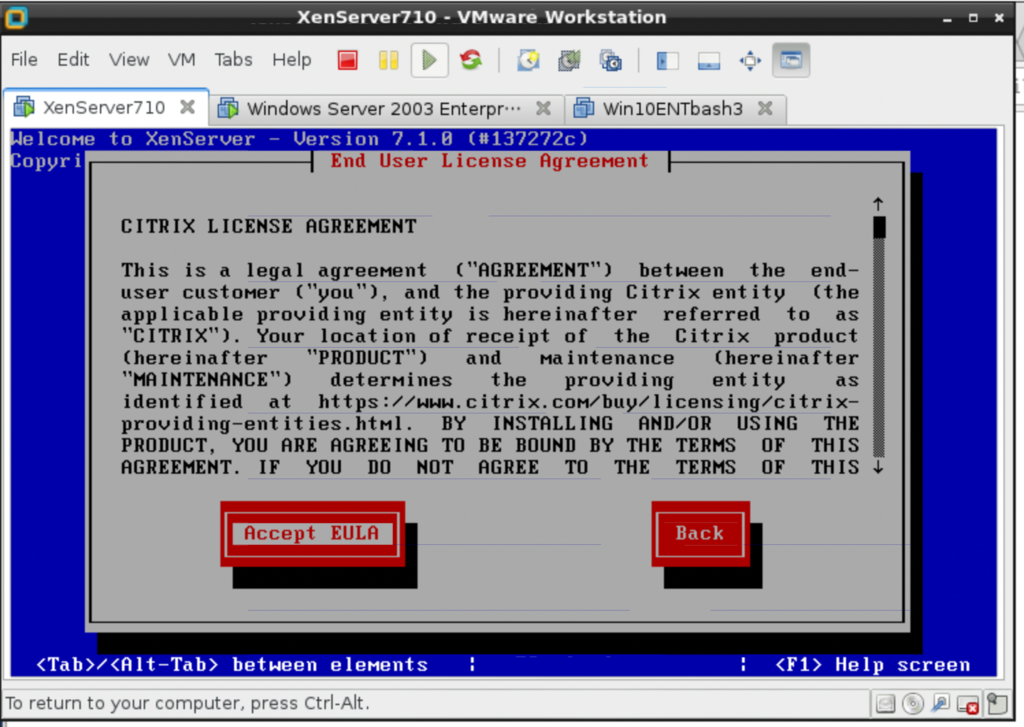Switch to the Win10ENTbash3 tab
The width and height of the screenshot is (1024, 727).
pyautogui.click(x=677, y=108)
